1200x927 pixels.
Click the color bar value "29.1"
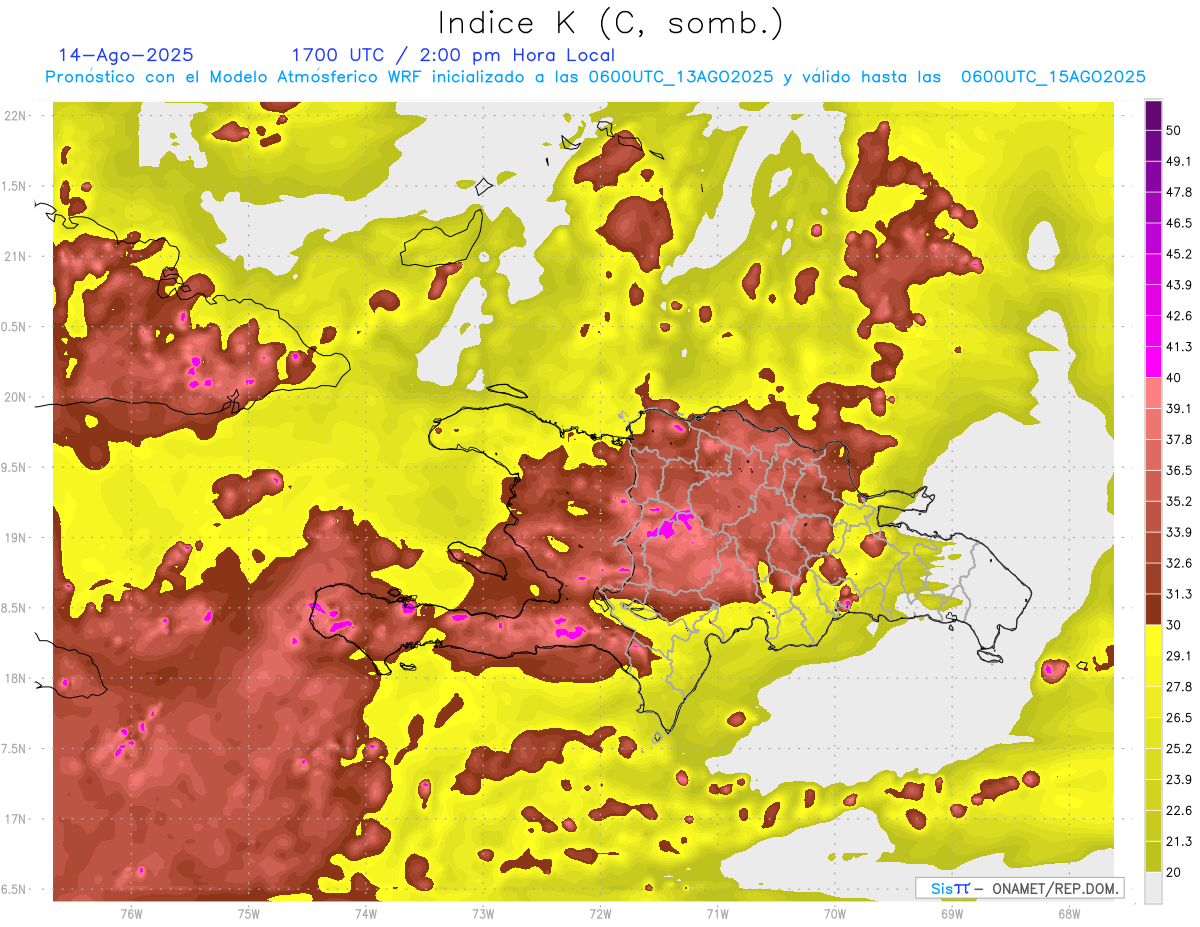coord(1179,656)
